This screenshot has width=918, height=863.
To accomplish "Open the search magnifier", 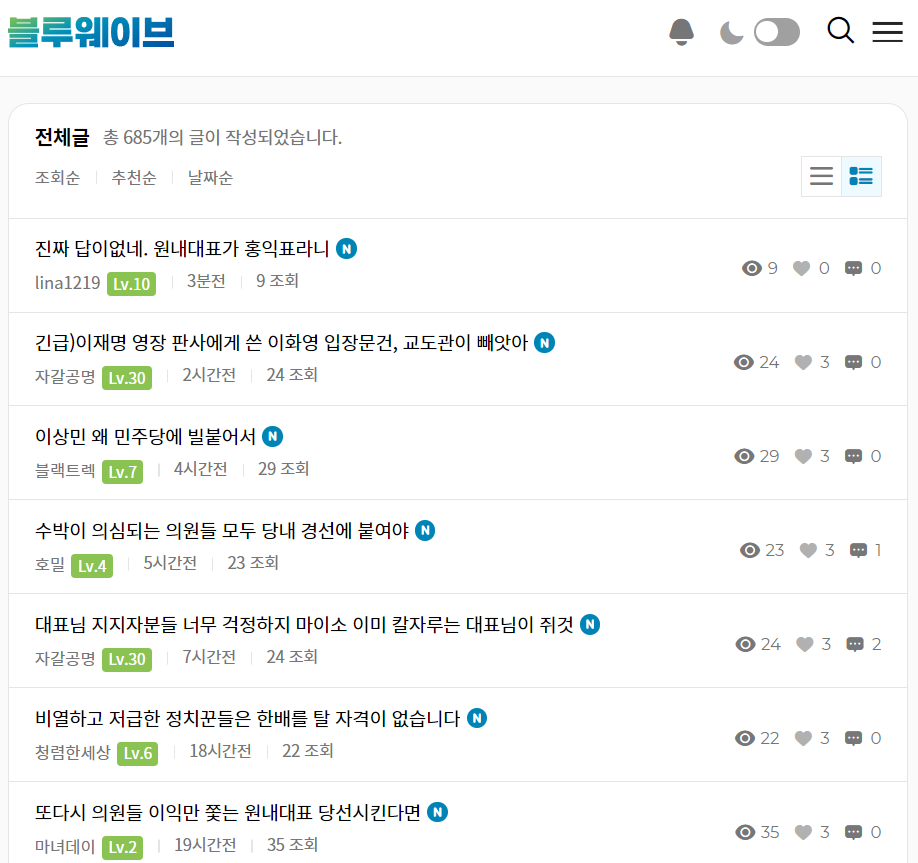I will [x=840, y=30].
